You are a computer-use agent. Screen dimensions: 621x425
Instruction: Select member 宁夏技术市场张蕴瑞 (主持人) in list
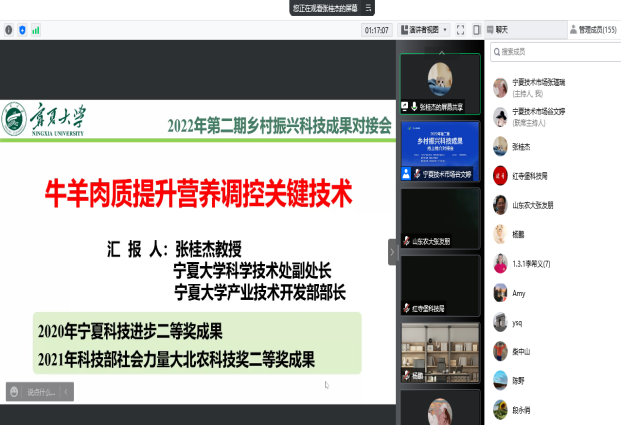point(553,88)
